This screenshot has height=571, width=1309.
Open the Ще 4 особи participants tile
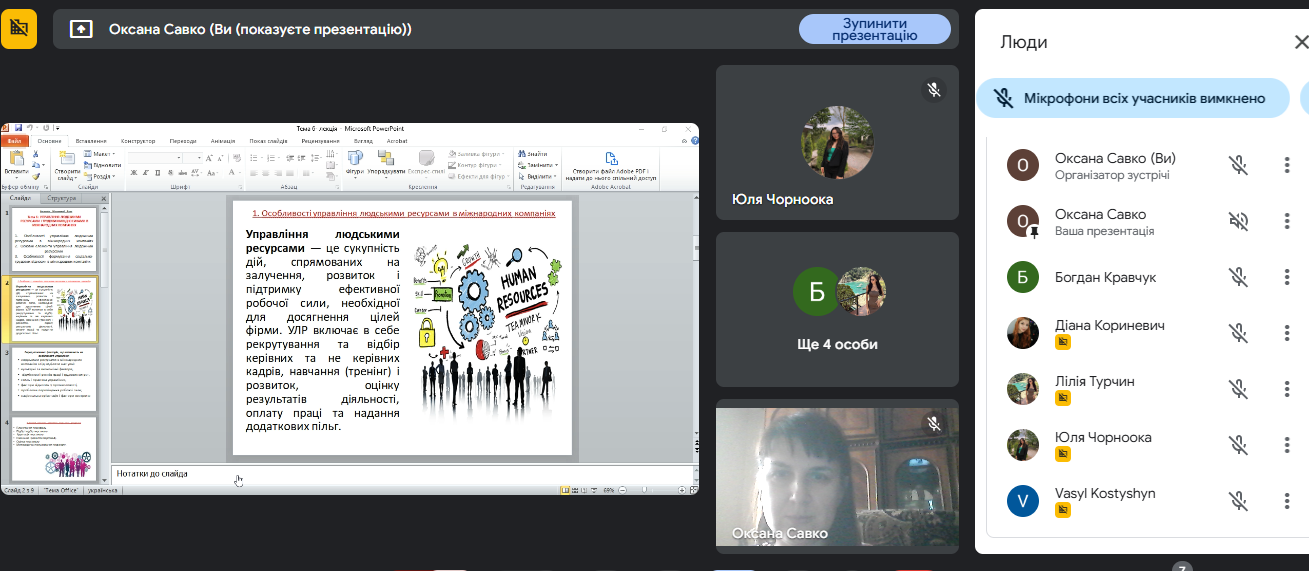click(x=837, y=310)
